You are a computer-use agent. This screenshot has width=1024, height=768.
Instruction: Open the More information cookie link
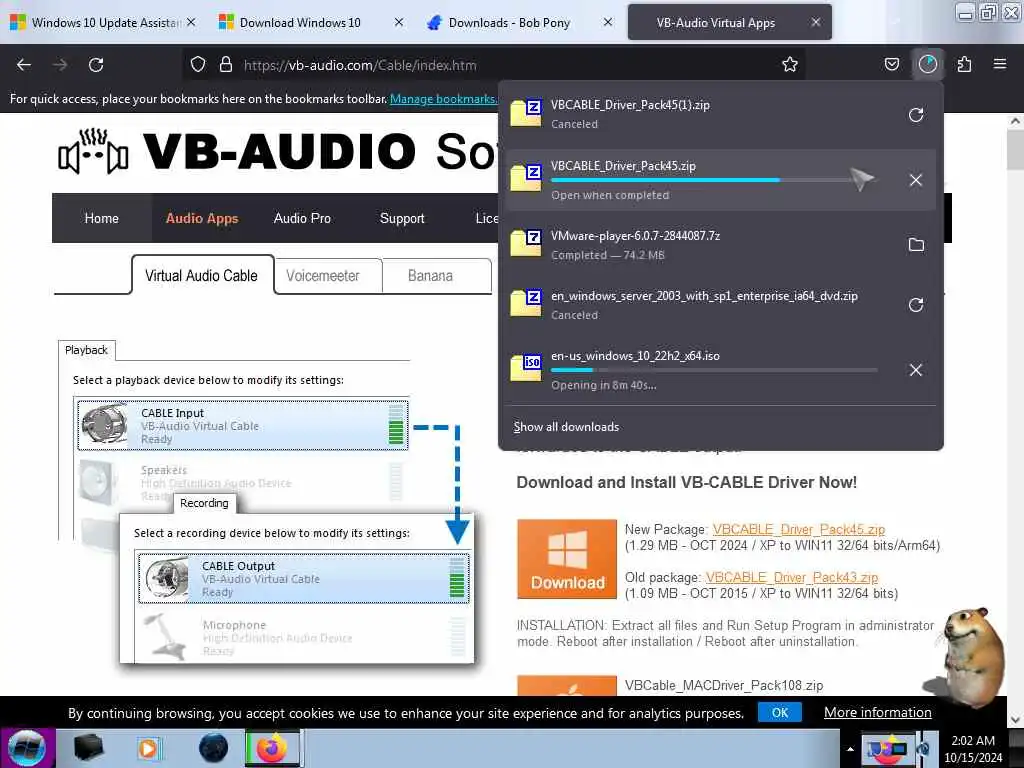pyautogui.click(x=877, y=712)
